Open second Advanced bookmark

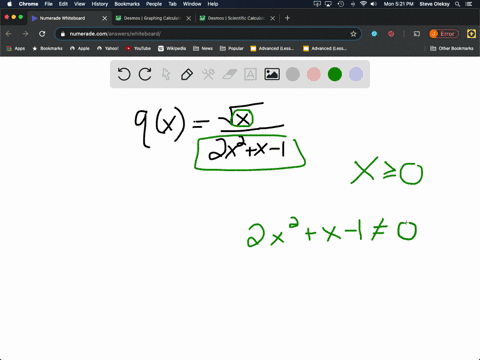(325, 48)
